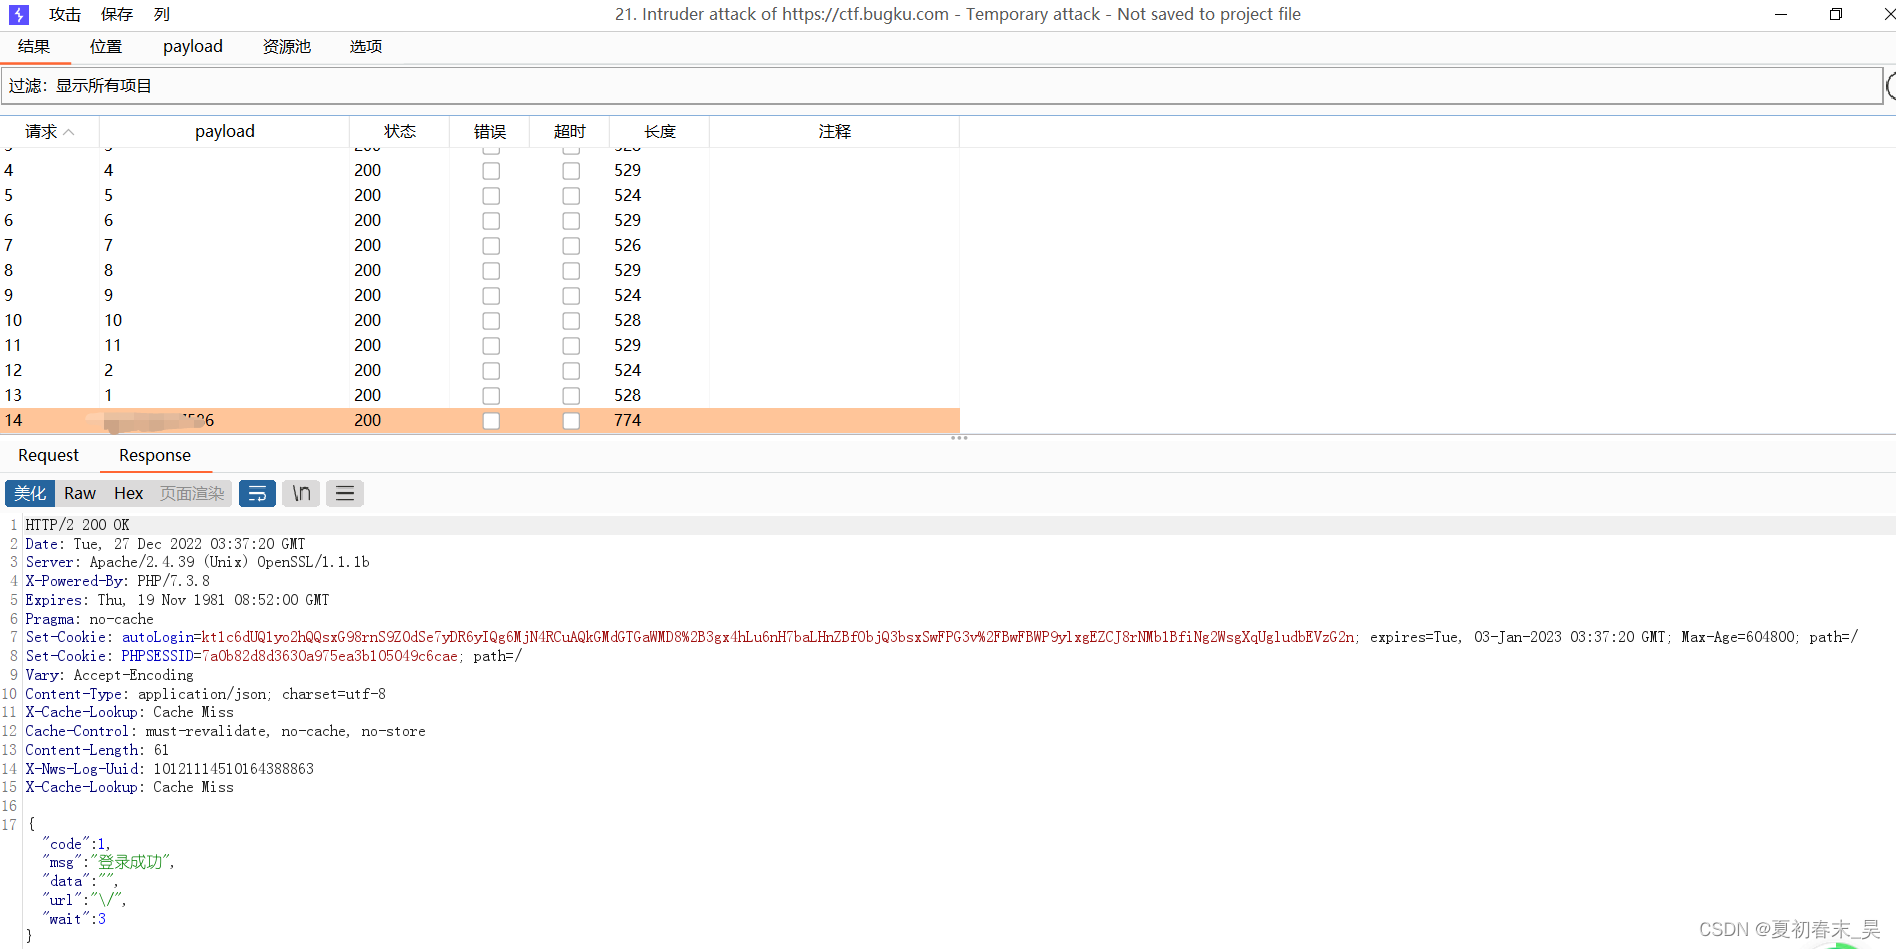Select request row 13 with payload 1

point(480,396)
